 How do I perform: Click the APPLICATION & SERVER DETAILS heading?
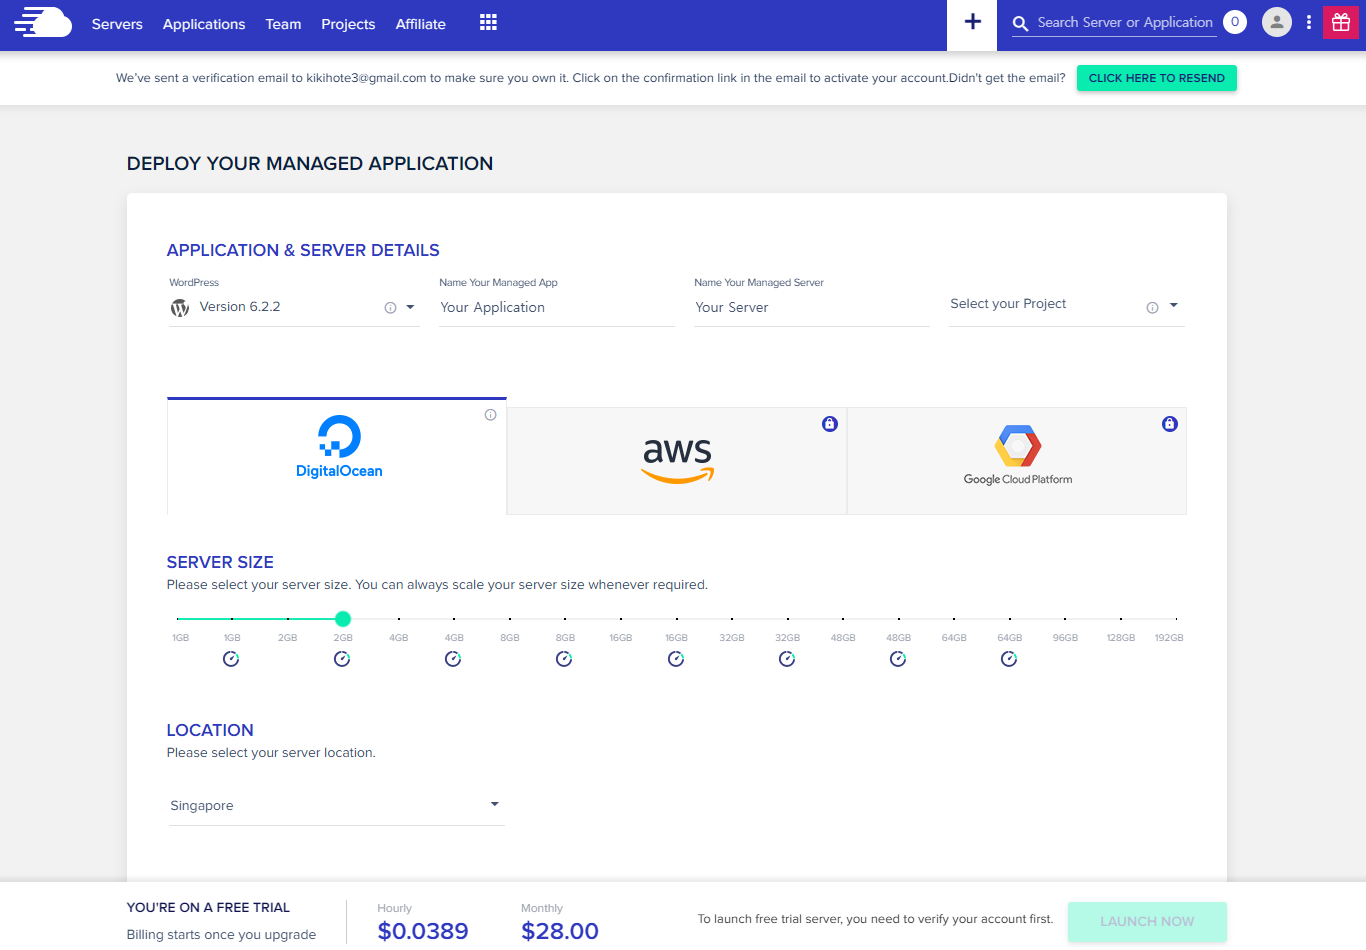pos(303,250)
